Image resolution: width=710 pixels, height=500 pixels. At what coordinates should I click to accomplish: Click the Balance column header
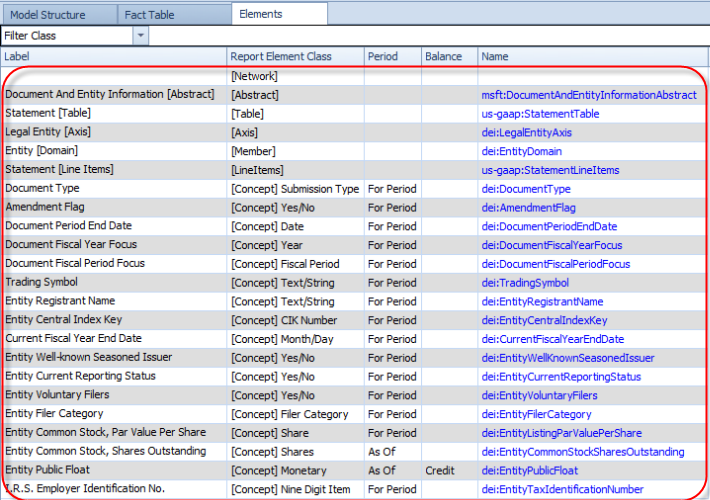point(449,57)
